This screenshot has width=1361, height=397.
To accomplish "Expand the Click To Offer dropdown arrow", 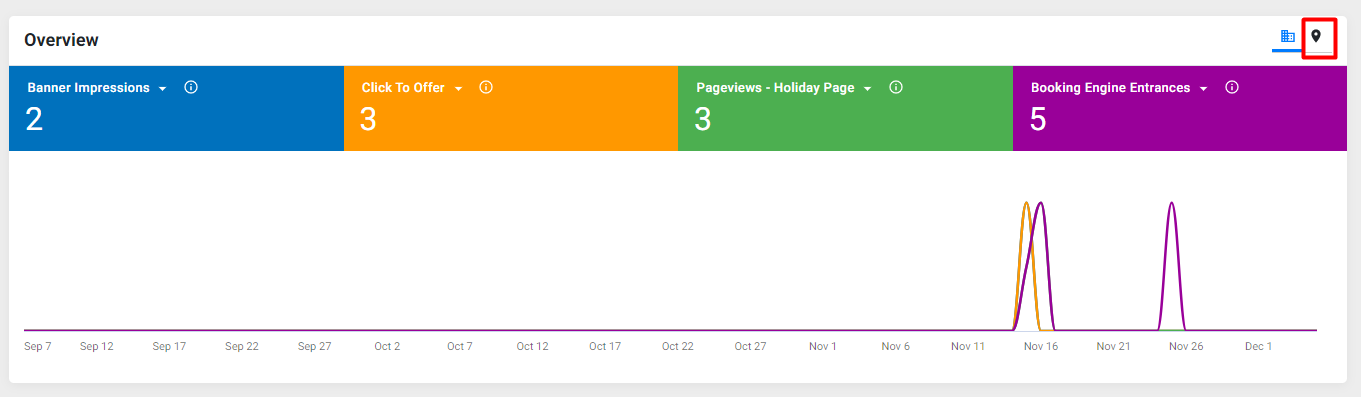I will pyautogui.click(x=458, y=89).
